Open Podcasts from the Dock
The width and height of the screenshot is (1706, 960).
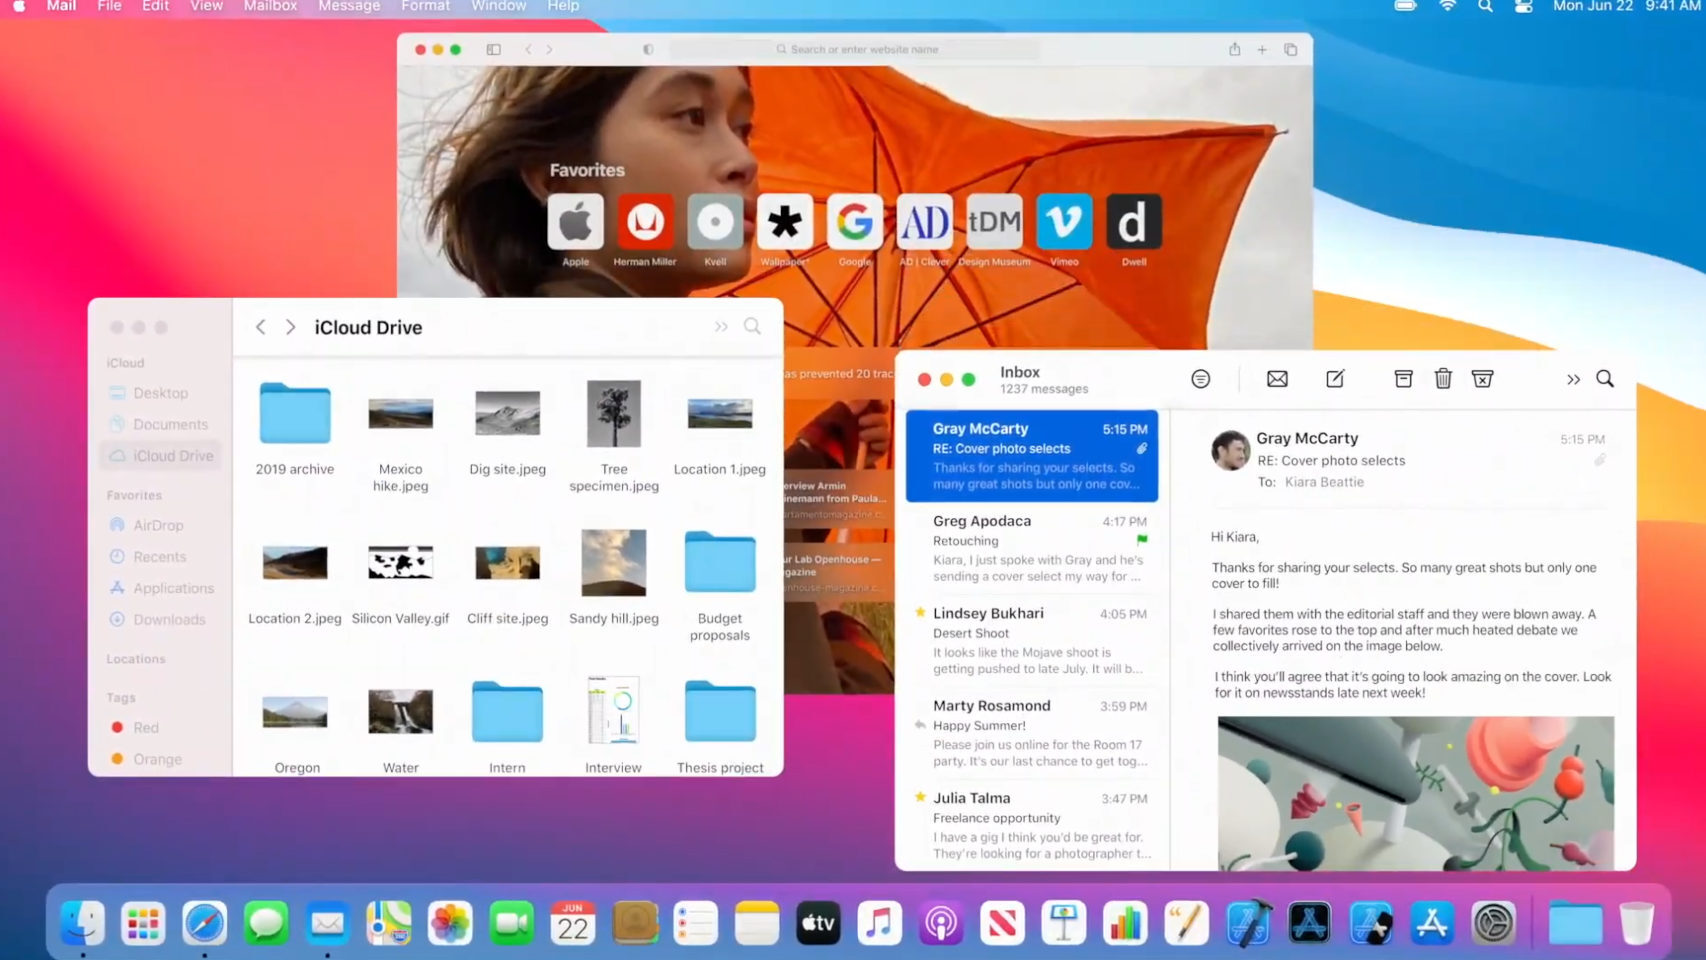(940, 922)
